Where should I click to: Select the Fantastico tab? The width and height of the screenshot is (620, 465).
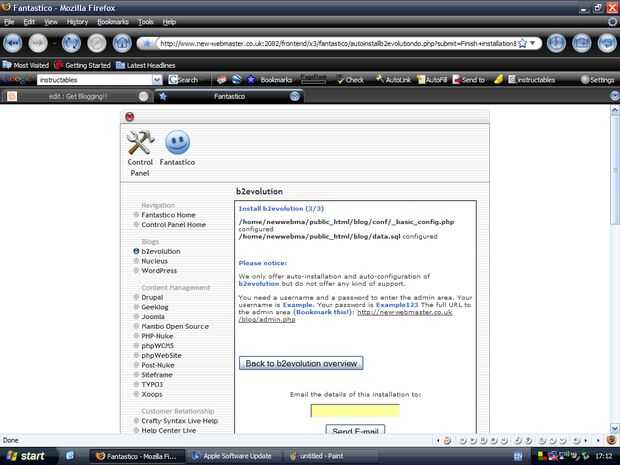point(229,96)
